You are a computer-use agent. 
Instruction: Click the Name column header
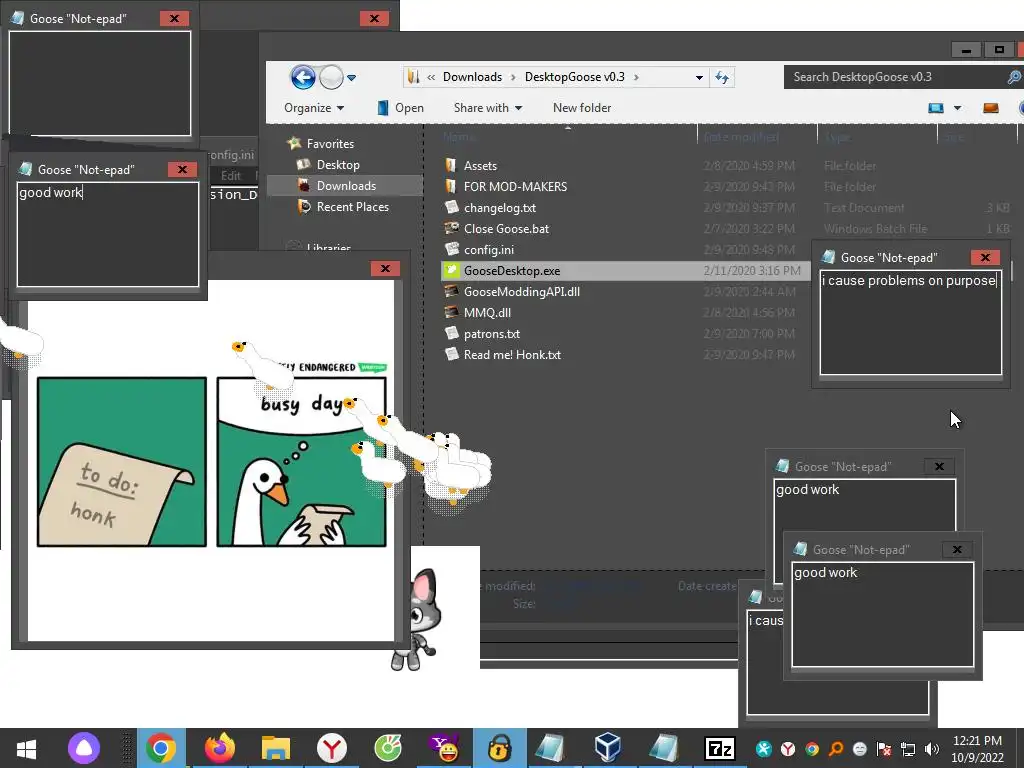[x=459, y=137]
